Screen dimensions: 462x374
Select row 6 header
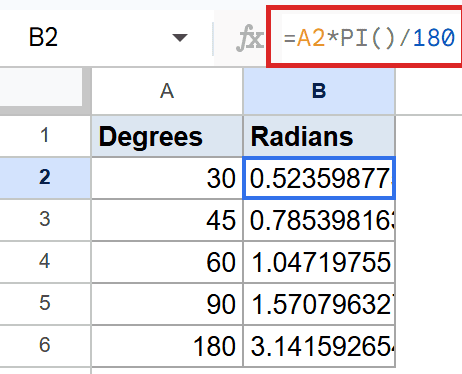45,345
